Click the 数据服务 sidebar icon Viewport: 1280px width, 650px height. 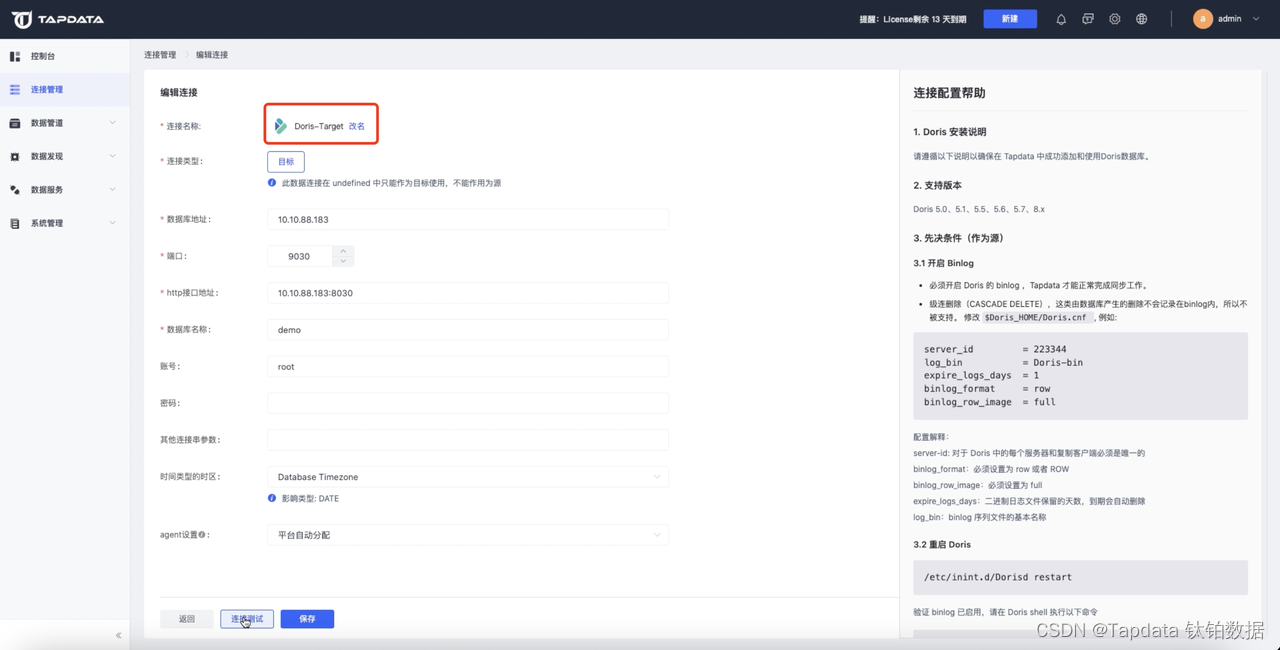(15, 190)
